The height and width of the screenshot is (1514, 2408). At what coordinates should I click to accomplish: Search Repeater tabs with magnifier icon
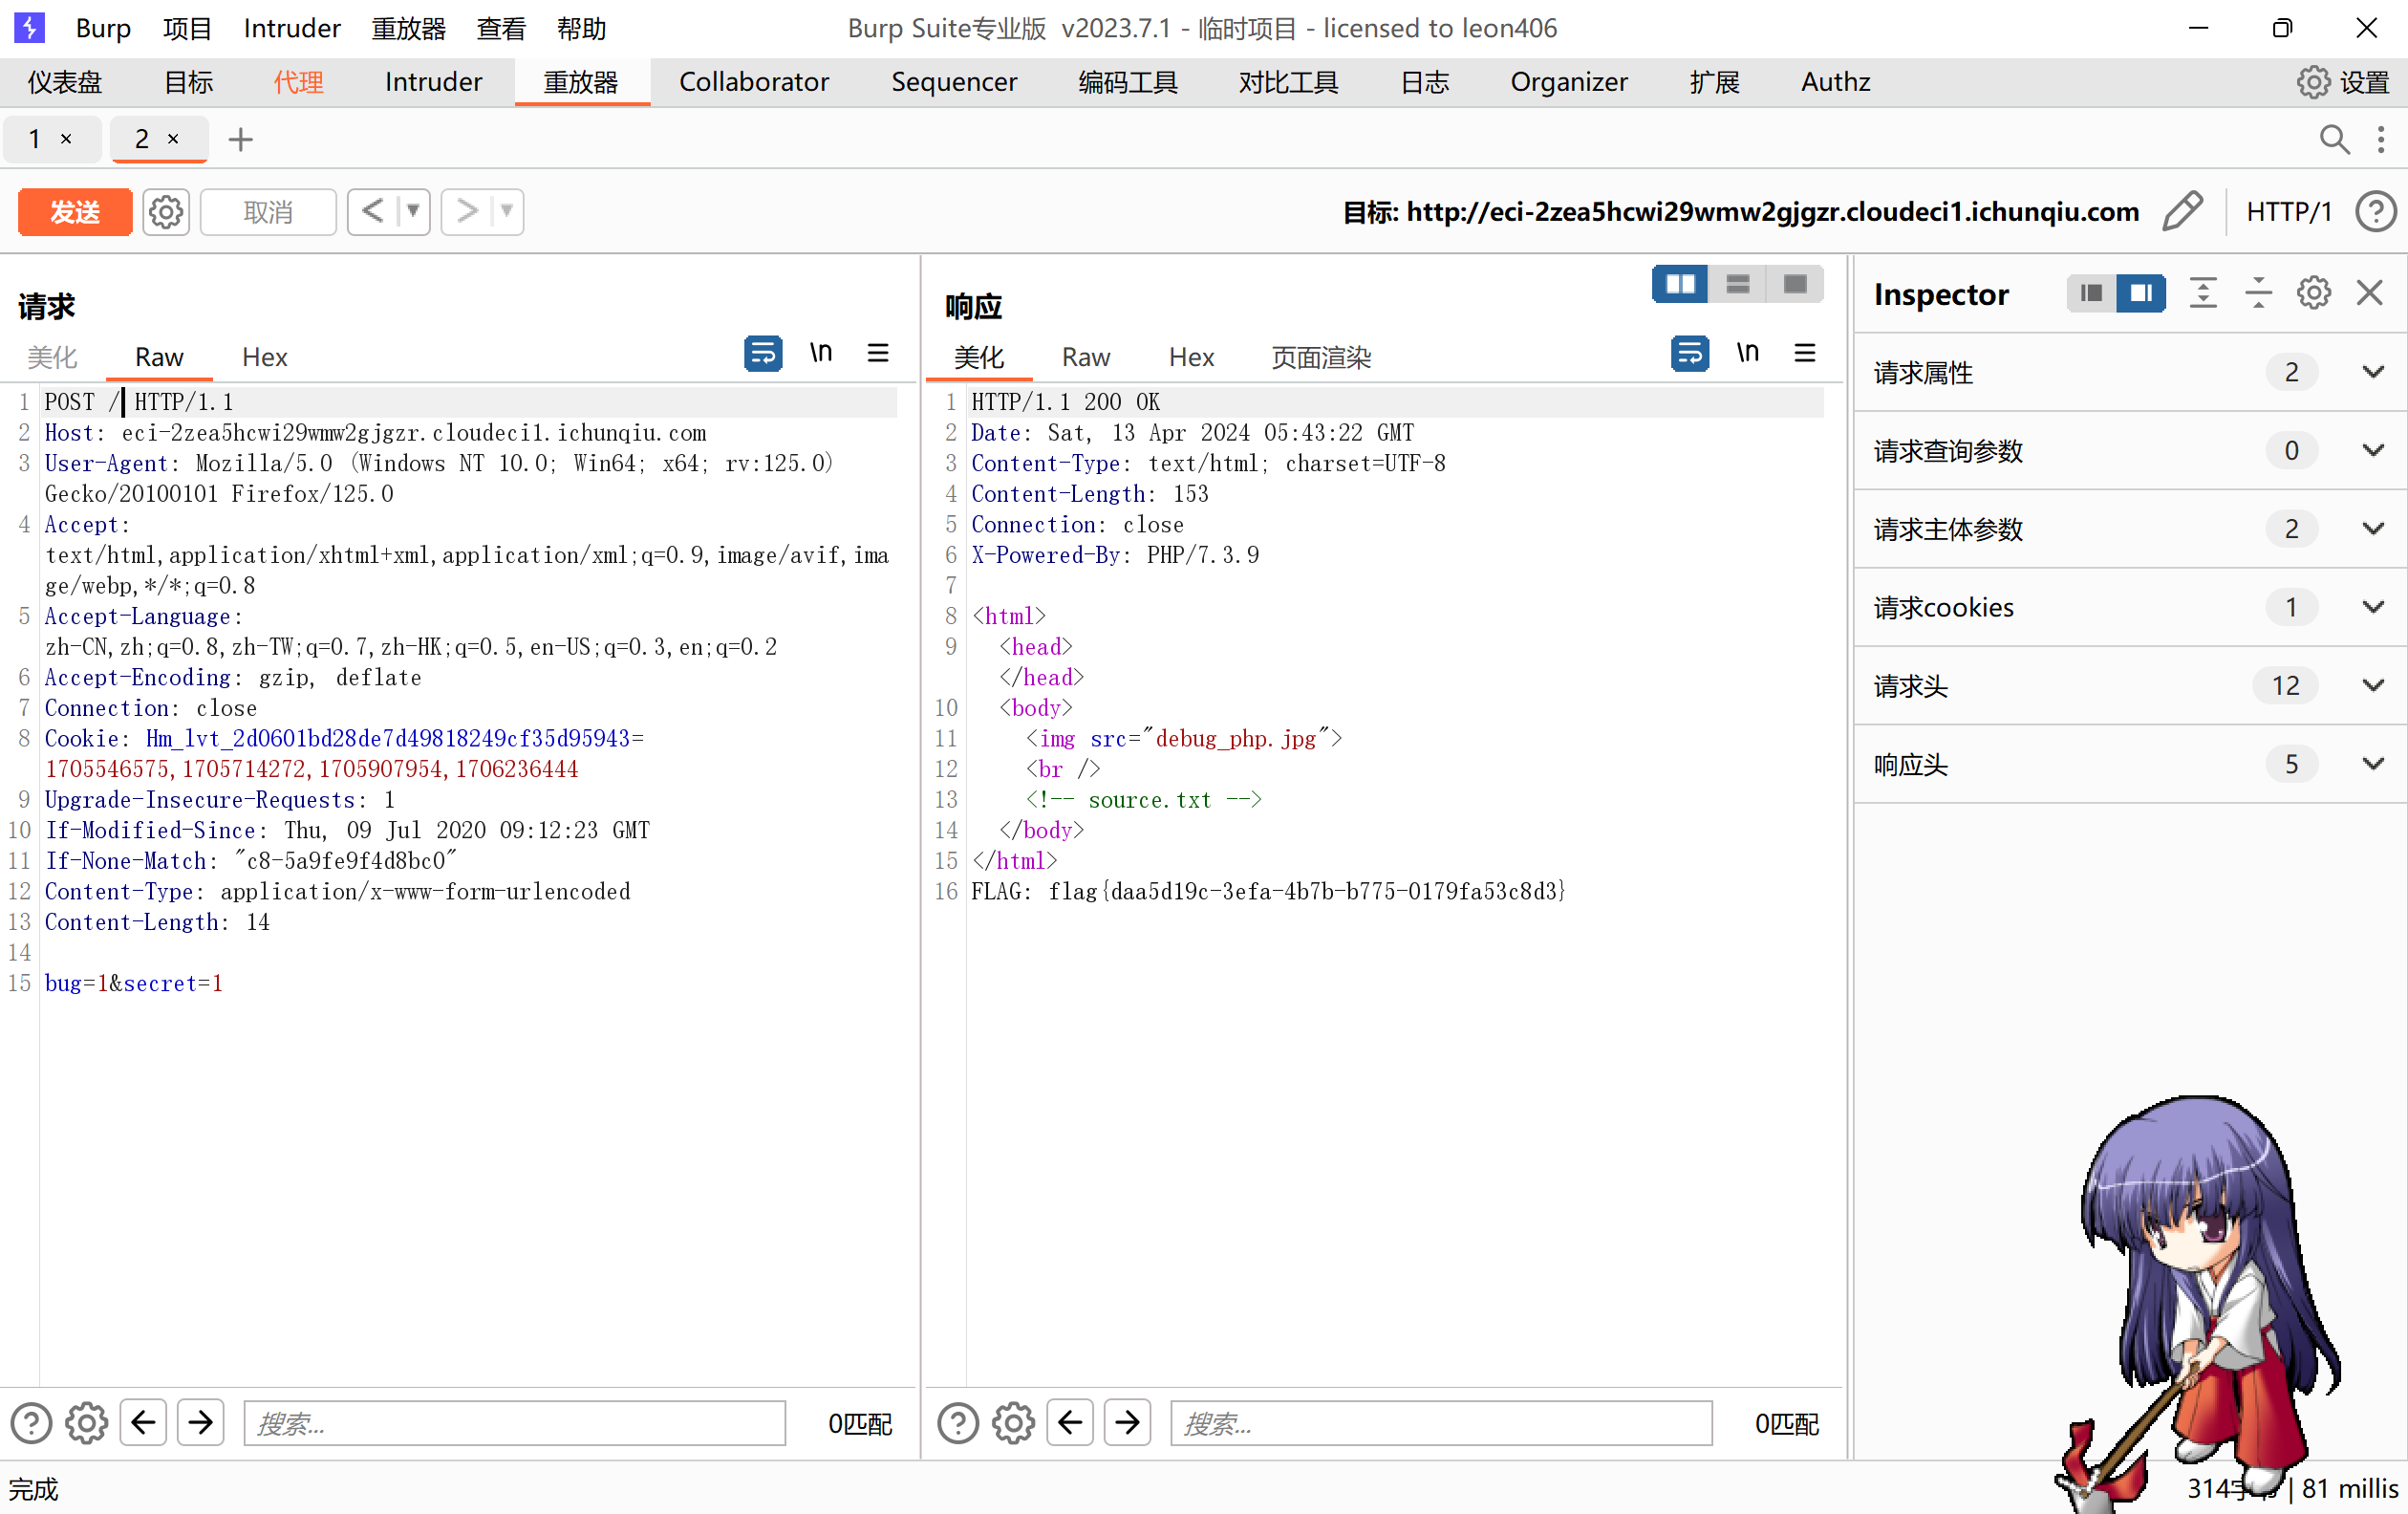coord(2334,139)
